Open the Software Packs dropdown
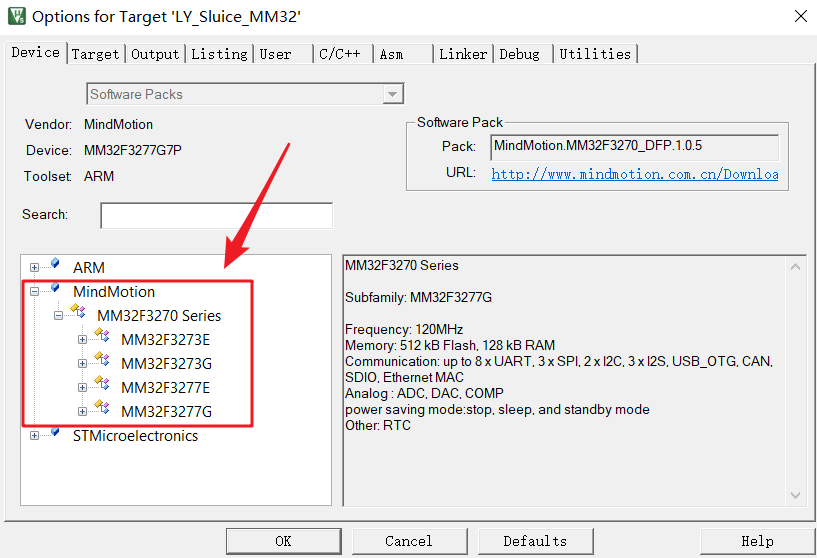This screenshot has height=558, width=817. (x=392, y=94)
